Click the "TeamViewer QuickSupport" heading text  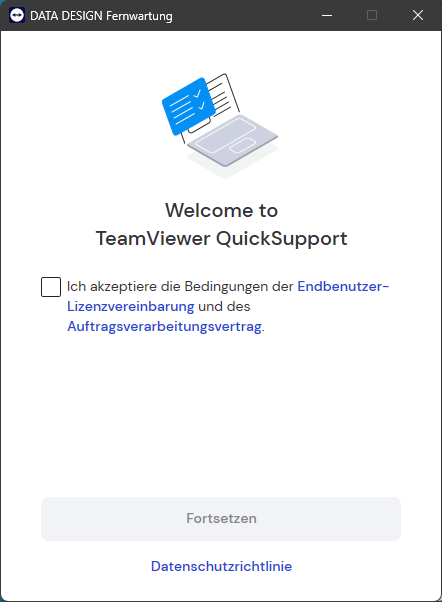221,238
